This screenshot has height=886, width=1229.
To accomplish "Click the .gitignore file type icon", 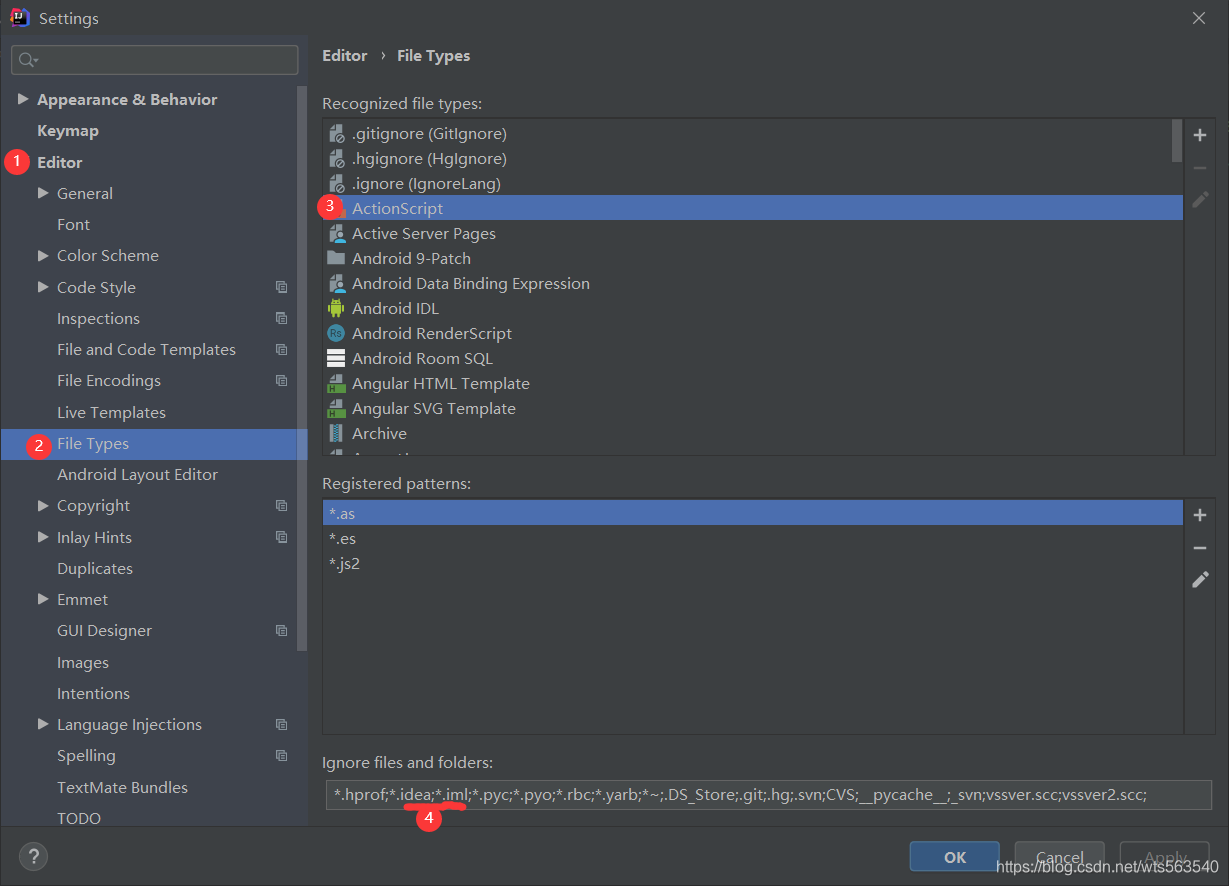I will tap(336, 134).
